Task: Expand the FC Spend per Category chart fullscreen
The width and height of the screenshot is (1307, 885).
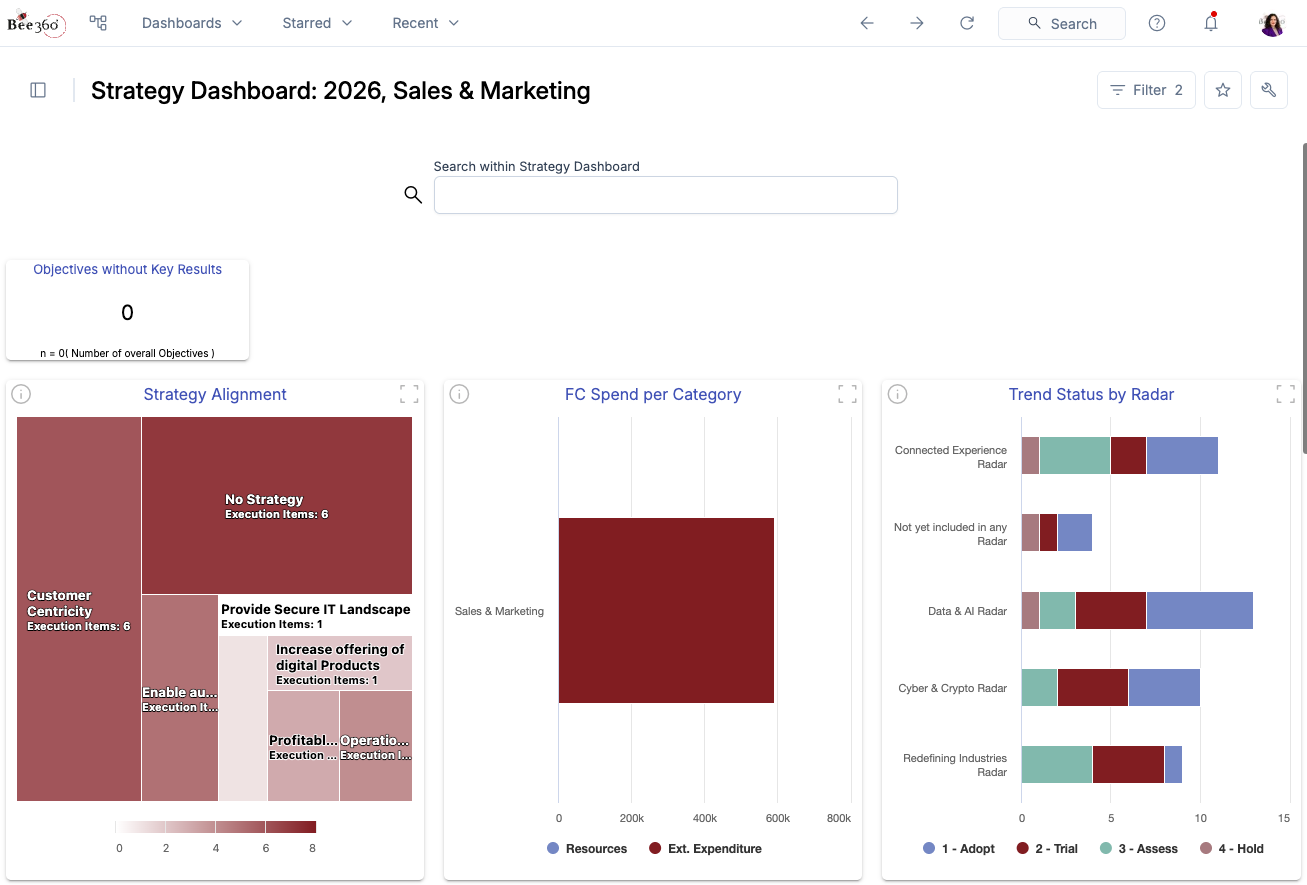Action: [x=847, y=394]
